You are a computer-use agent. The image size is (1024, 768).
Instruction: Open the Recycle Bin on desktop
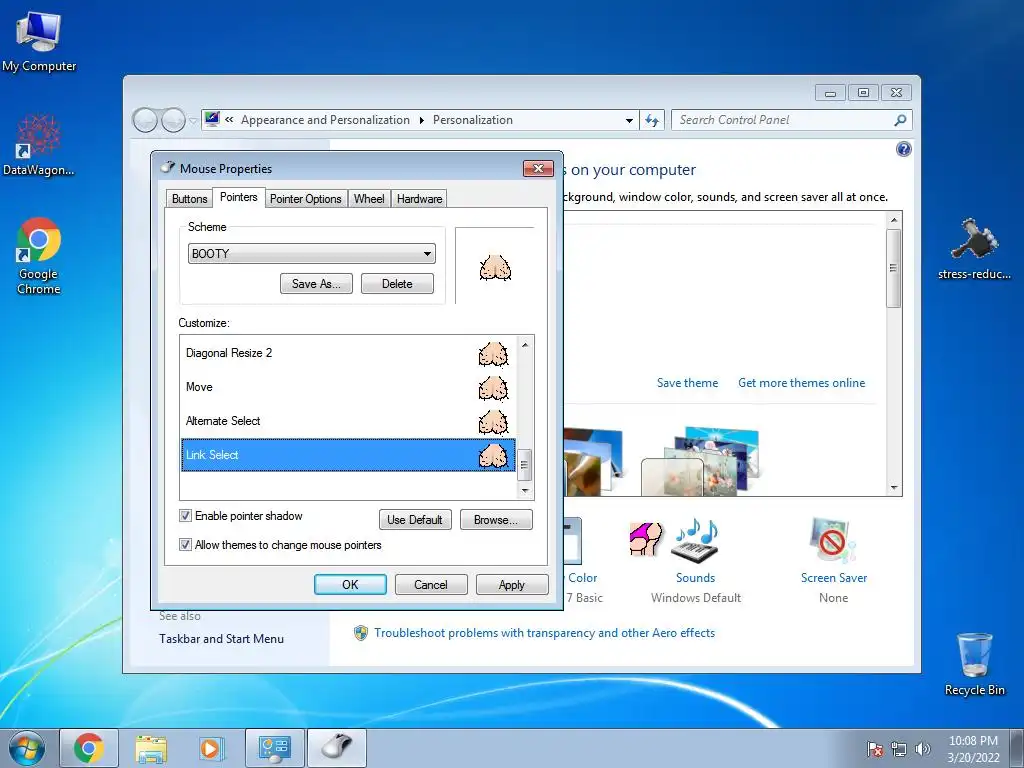974,664
